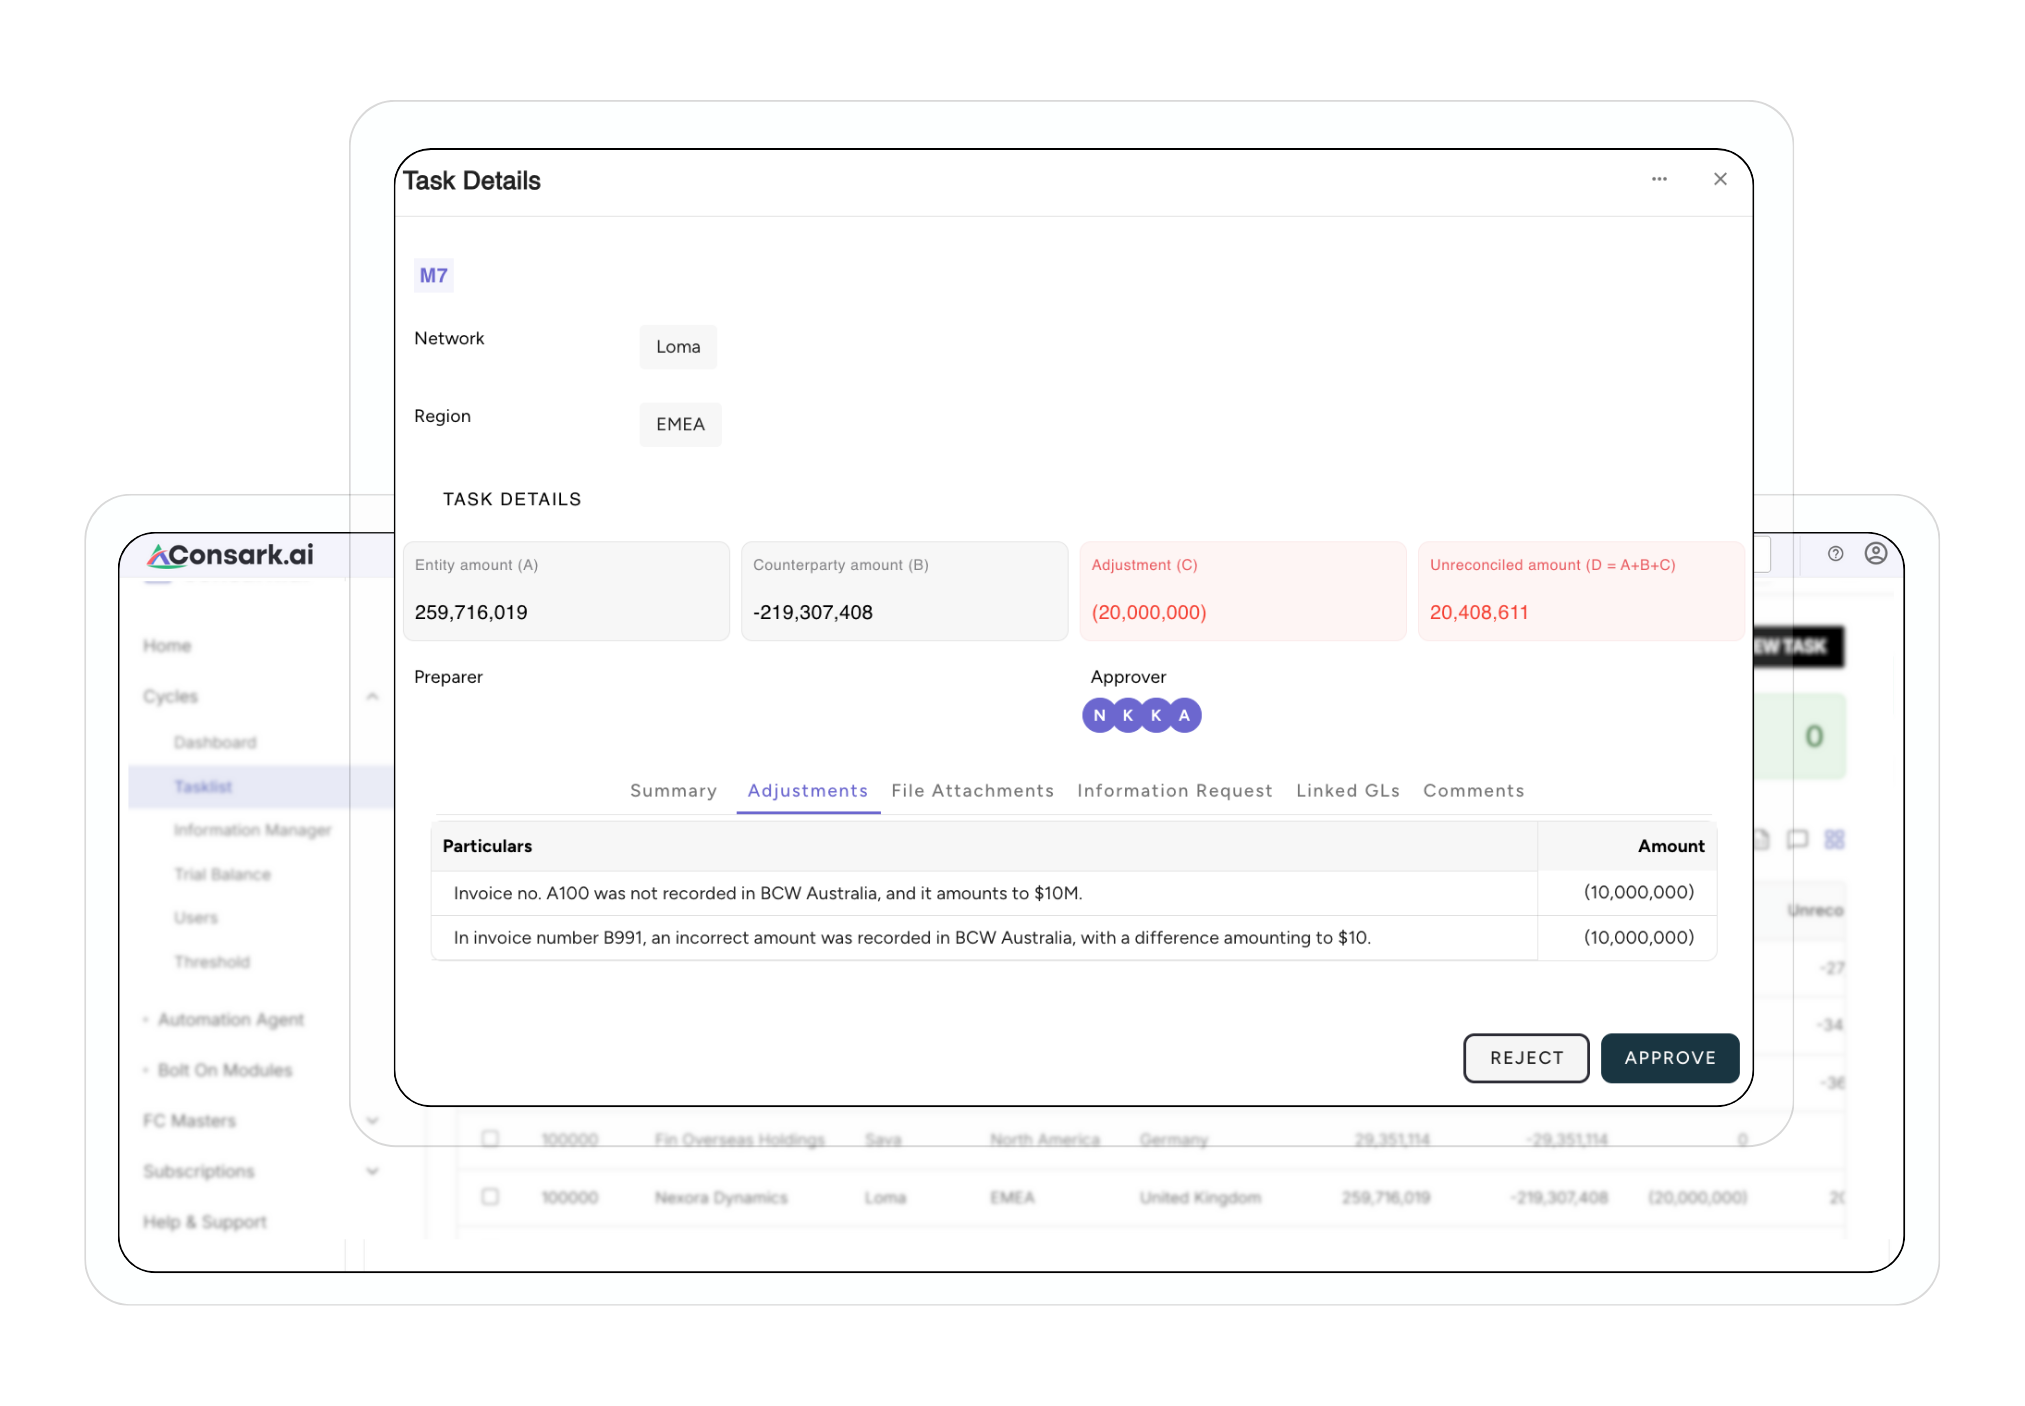Expand the FC Masters sidebar section
The width and height of the screenshot is (2025, 1406).
tap(372, 1121)
